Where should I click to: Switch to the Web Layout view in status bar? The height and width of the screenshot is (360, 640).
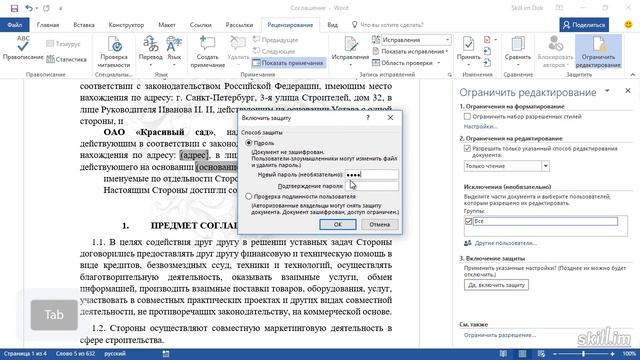coord(541,354)
